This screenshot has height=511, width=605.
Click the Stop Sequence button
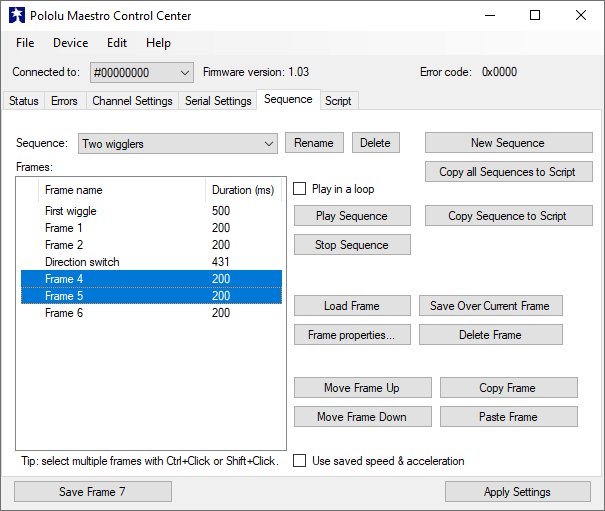point(351,245)
